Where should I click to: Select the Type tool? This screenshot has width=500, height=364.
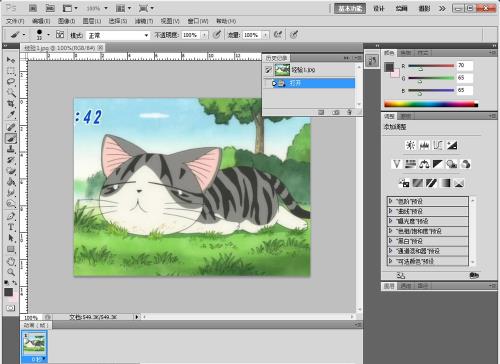point(11,227)
